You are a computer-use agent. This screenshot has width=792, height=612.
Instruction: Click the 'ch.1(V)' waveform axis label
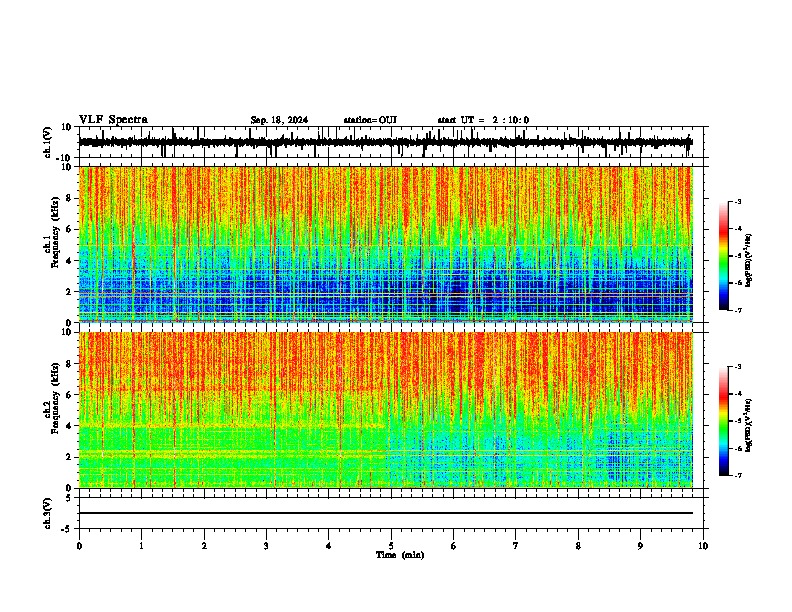click(48, 142)
